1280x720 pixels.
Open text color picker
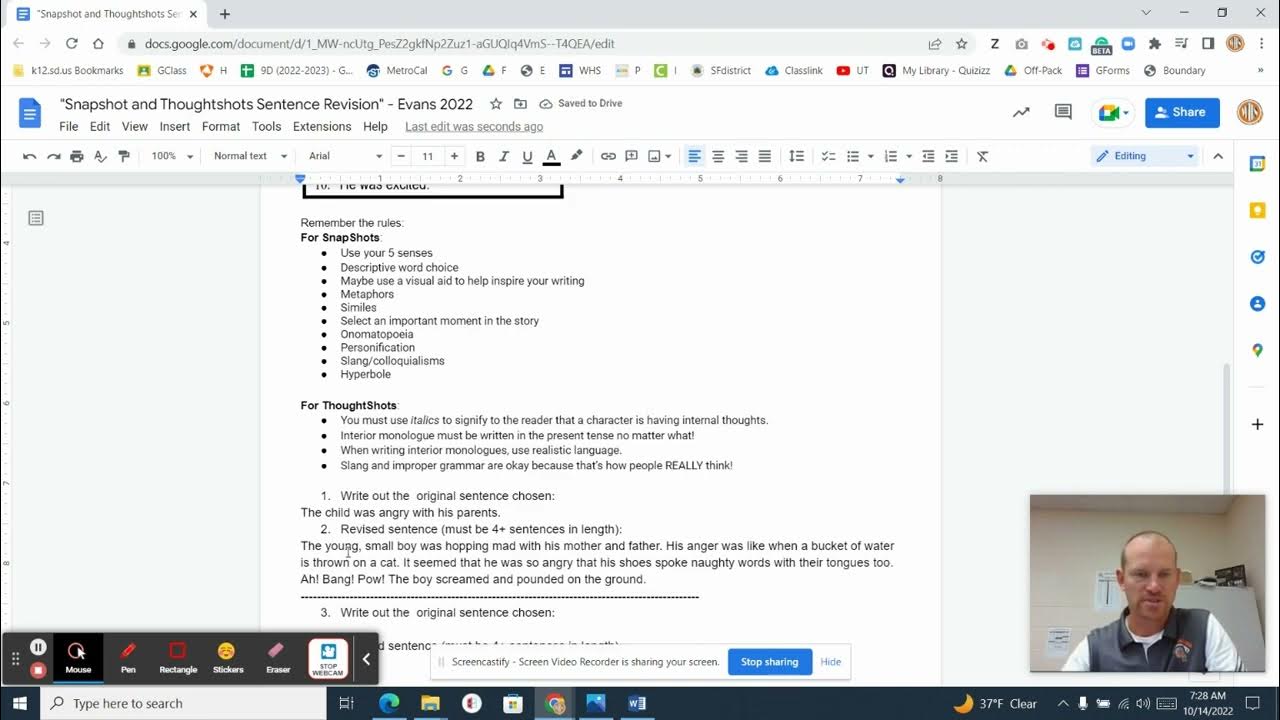point(551,156)
